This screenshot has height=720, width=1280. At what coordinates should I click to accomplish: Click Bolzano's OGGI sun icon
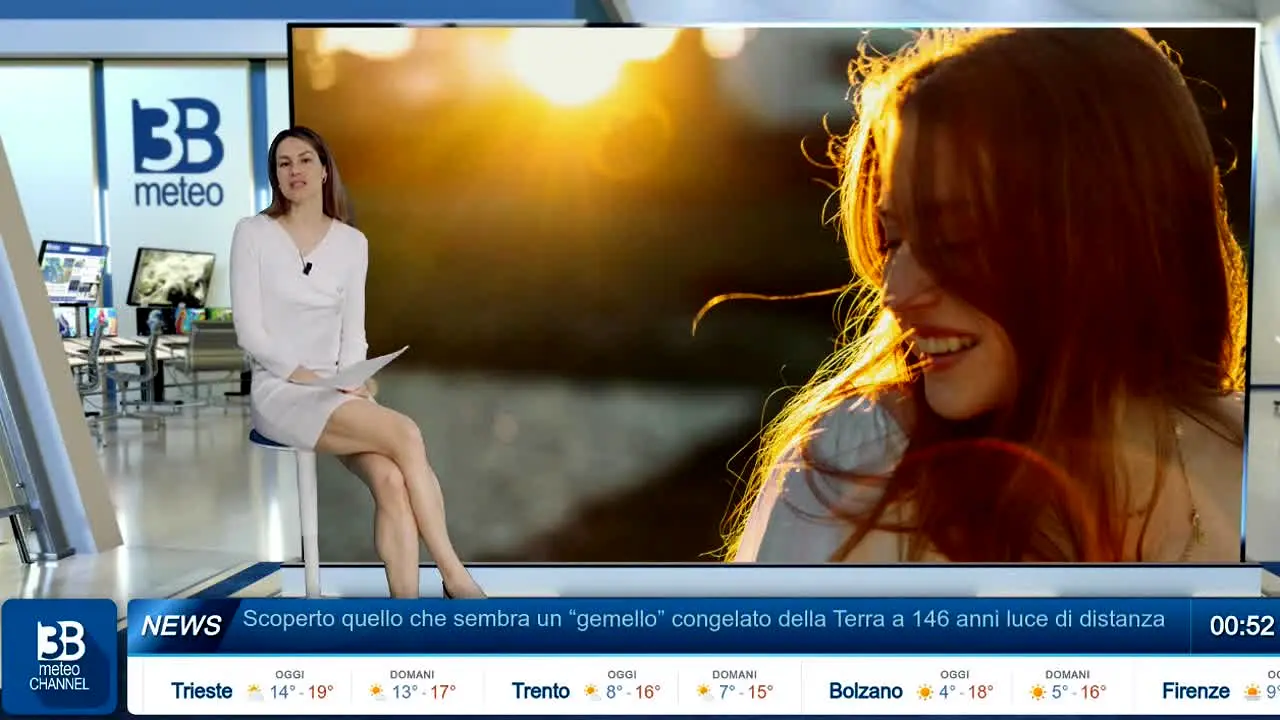click(x=925, y=691)
